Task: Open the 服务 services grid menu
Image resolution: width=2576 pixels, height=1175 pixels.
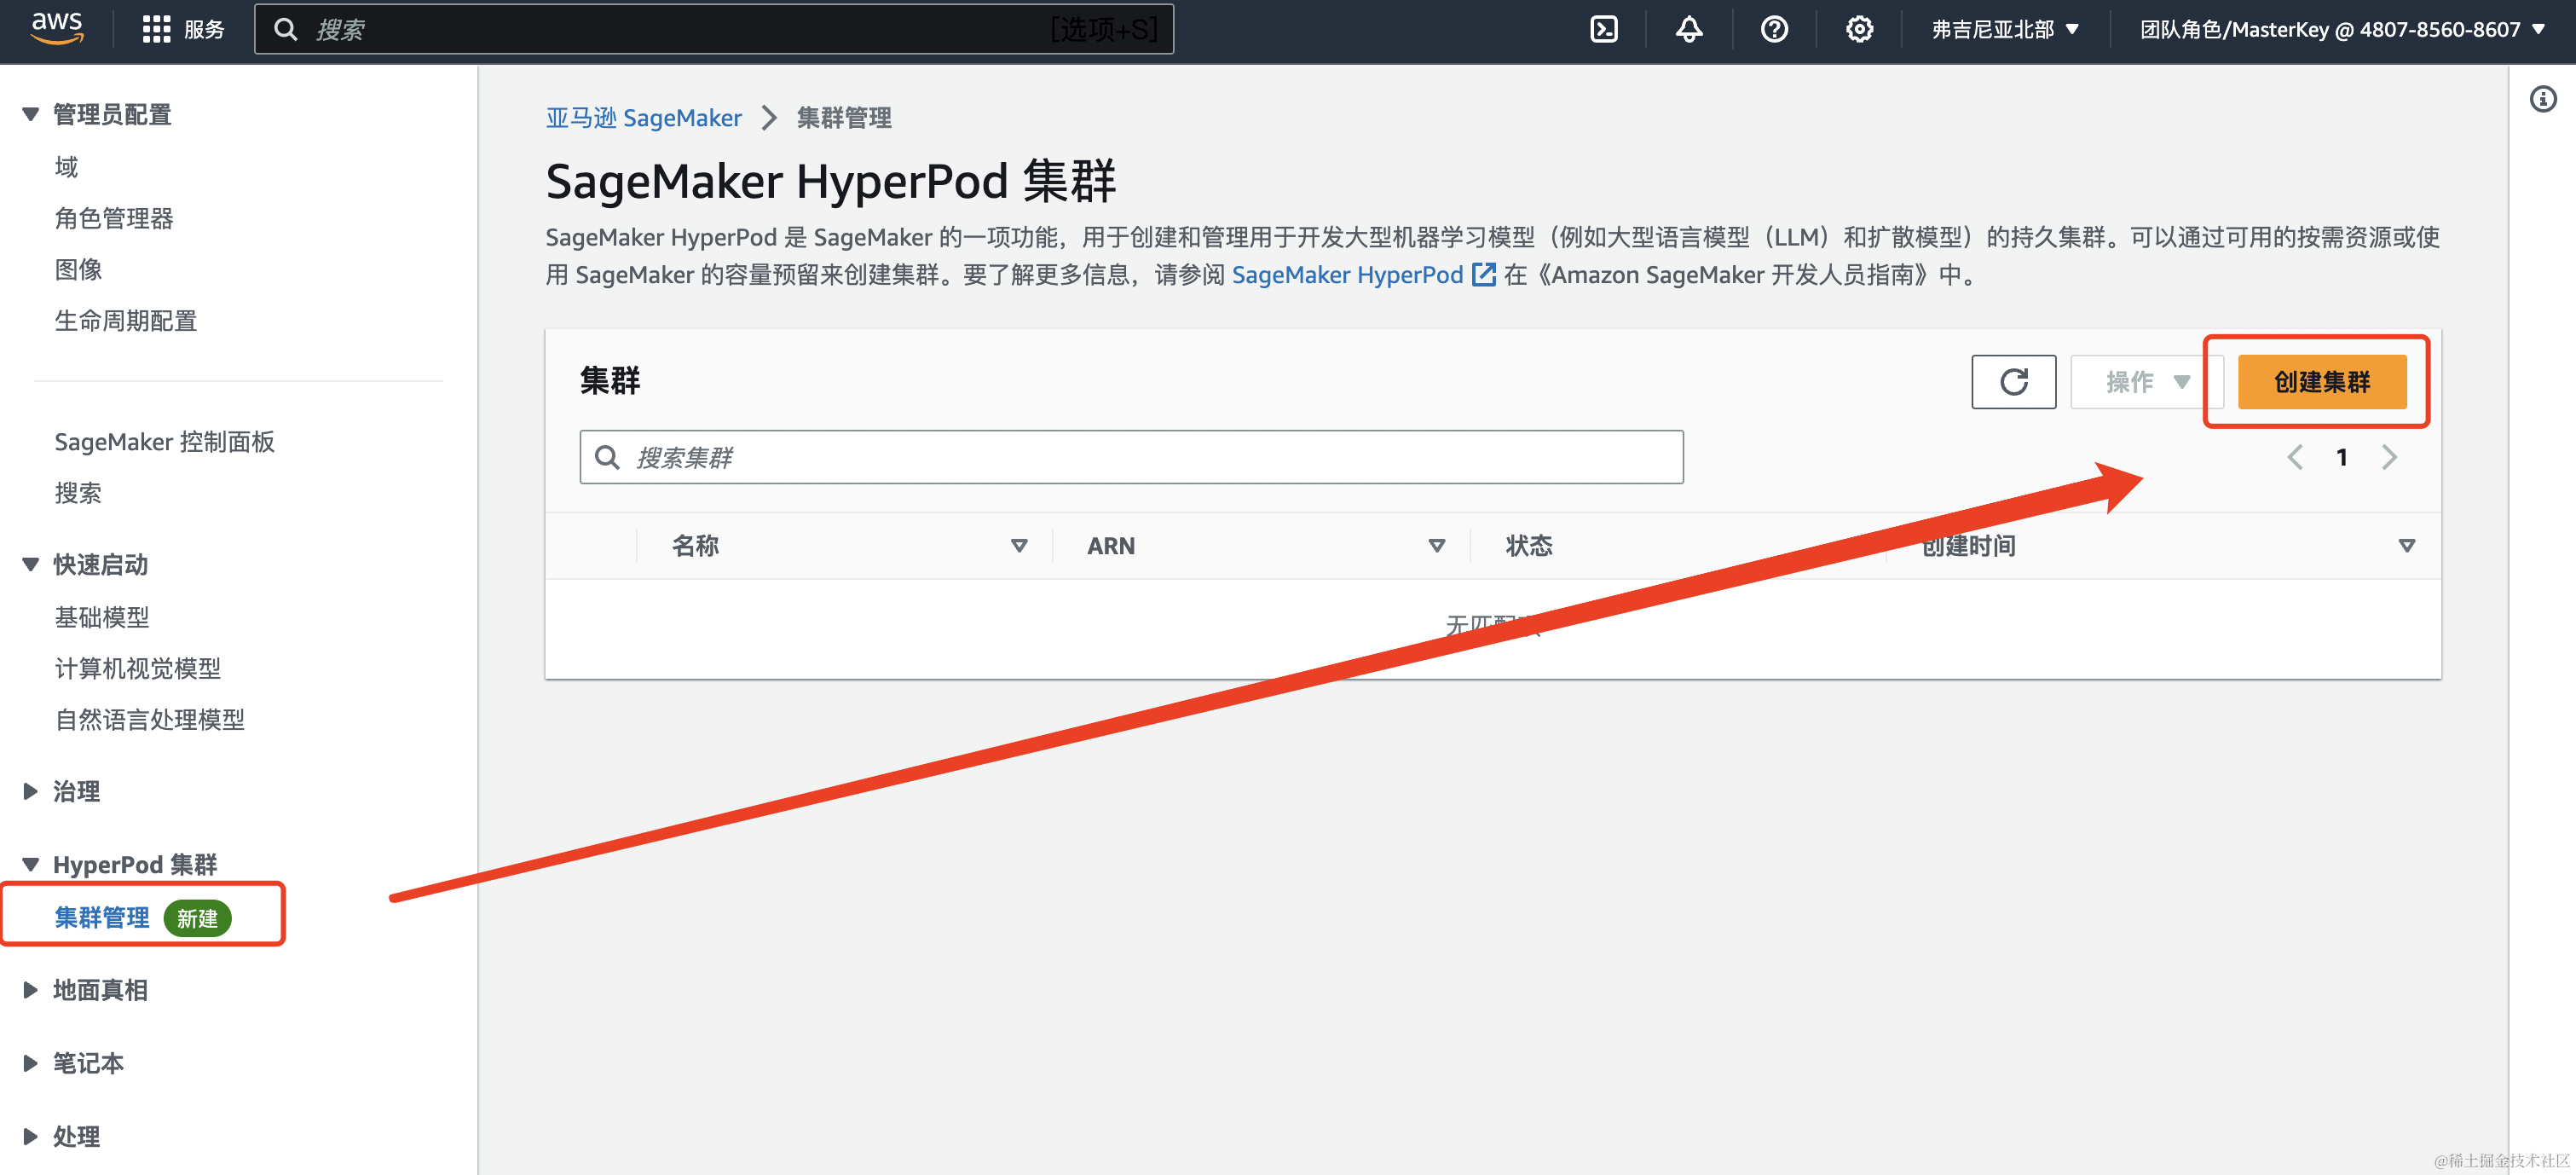Action: pyautogui.click(x=183, y=29)
